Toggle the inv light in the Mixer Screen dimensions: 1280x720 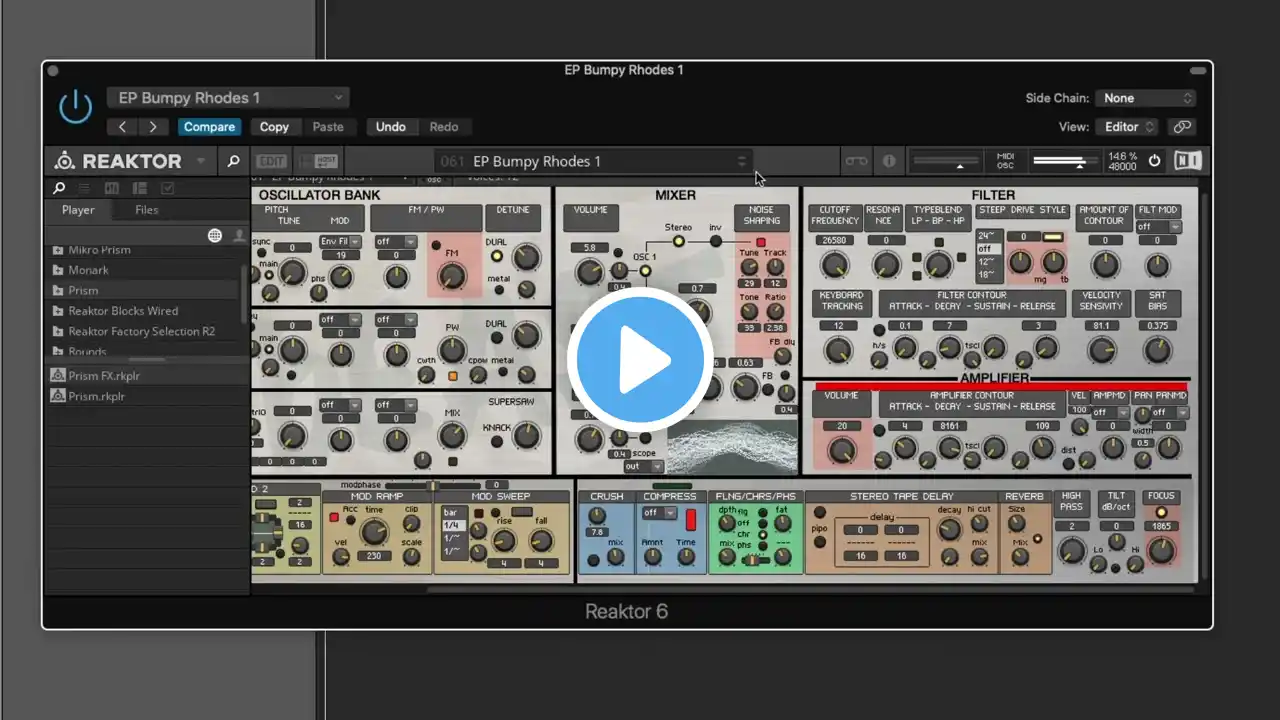coord(716,241)
